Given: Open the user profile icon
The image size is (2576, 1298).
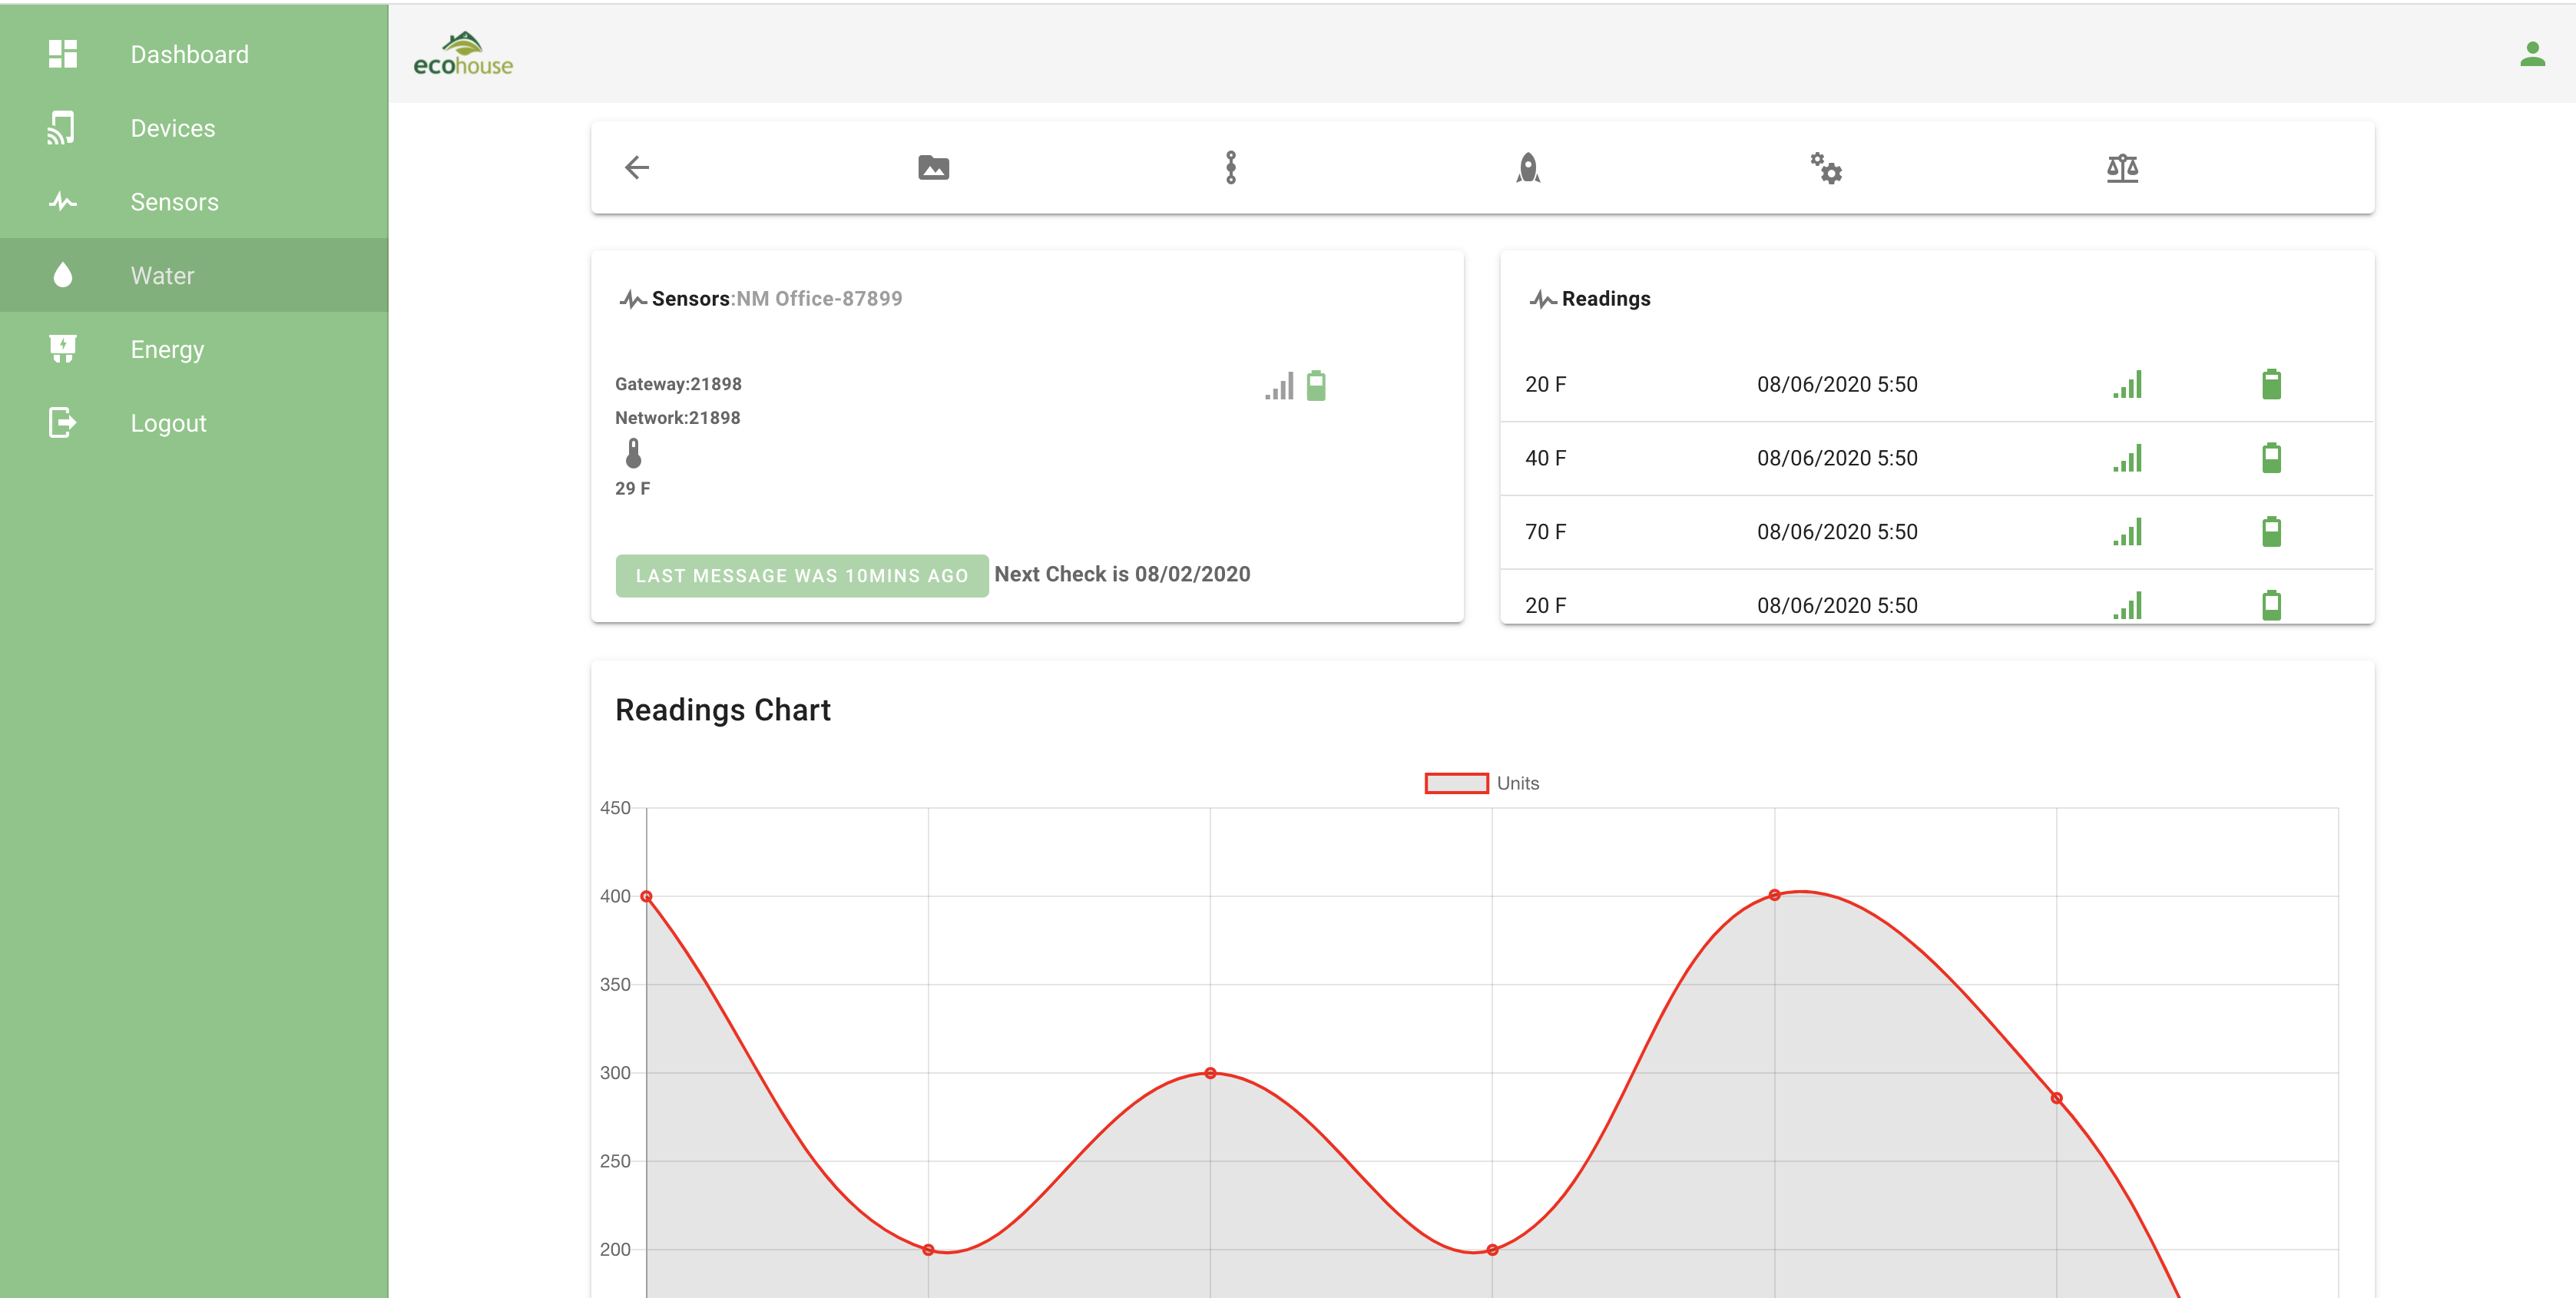Looking at the screenshot, I should pos(2532,54).
